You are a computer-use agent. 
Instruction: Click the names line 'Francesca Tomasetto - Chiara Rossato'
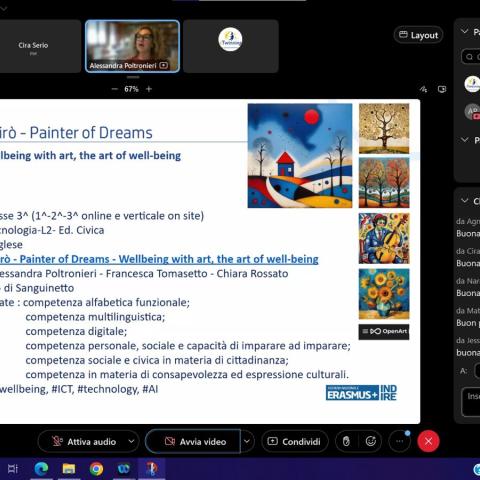(197, 273)
